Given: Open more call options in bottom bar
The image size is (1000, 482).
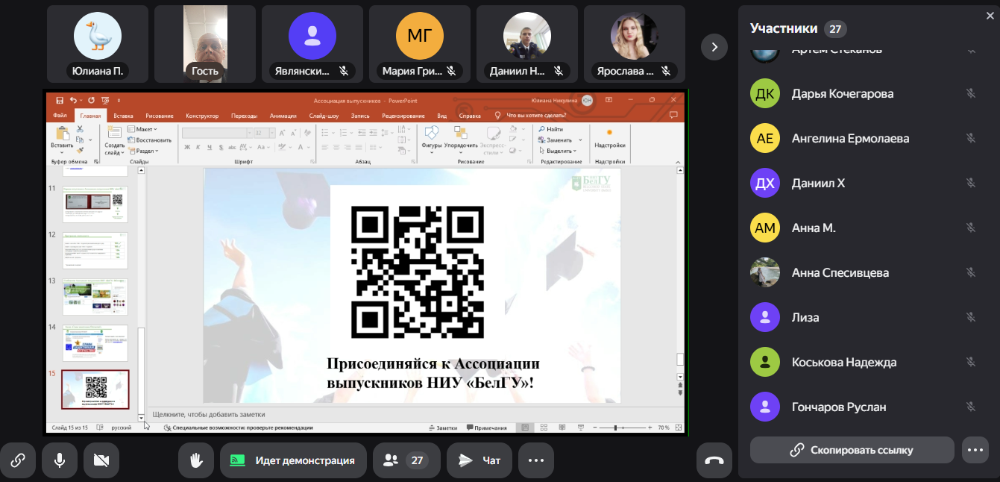Looking at the screenshot, I should [536, 460].
